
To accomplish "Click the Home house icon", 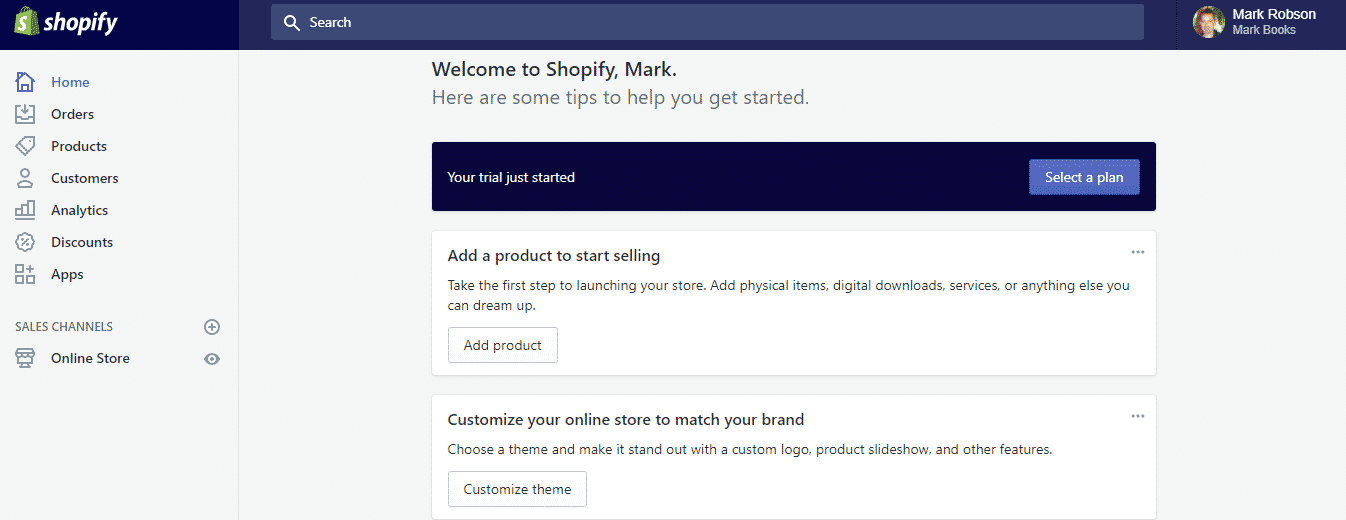I will click(x=25, y=82).
